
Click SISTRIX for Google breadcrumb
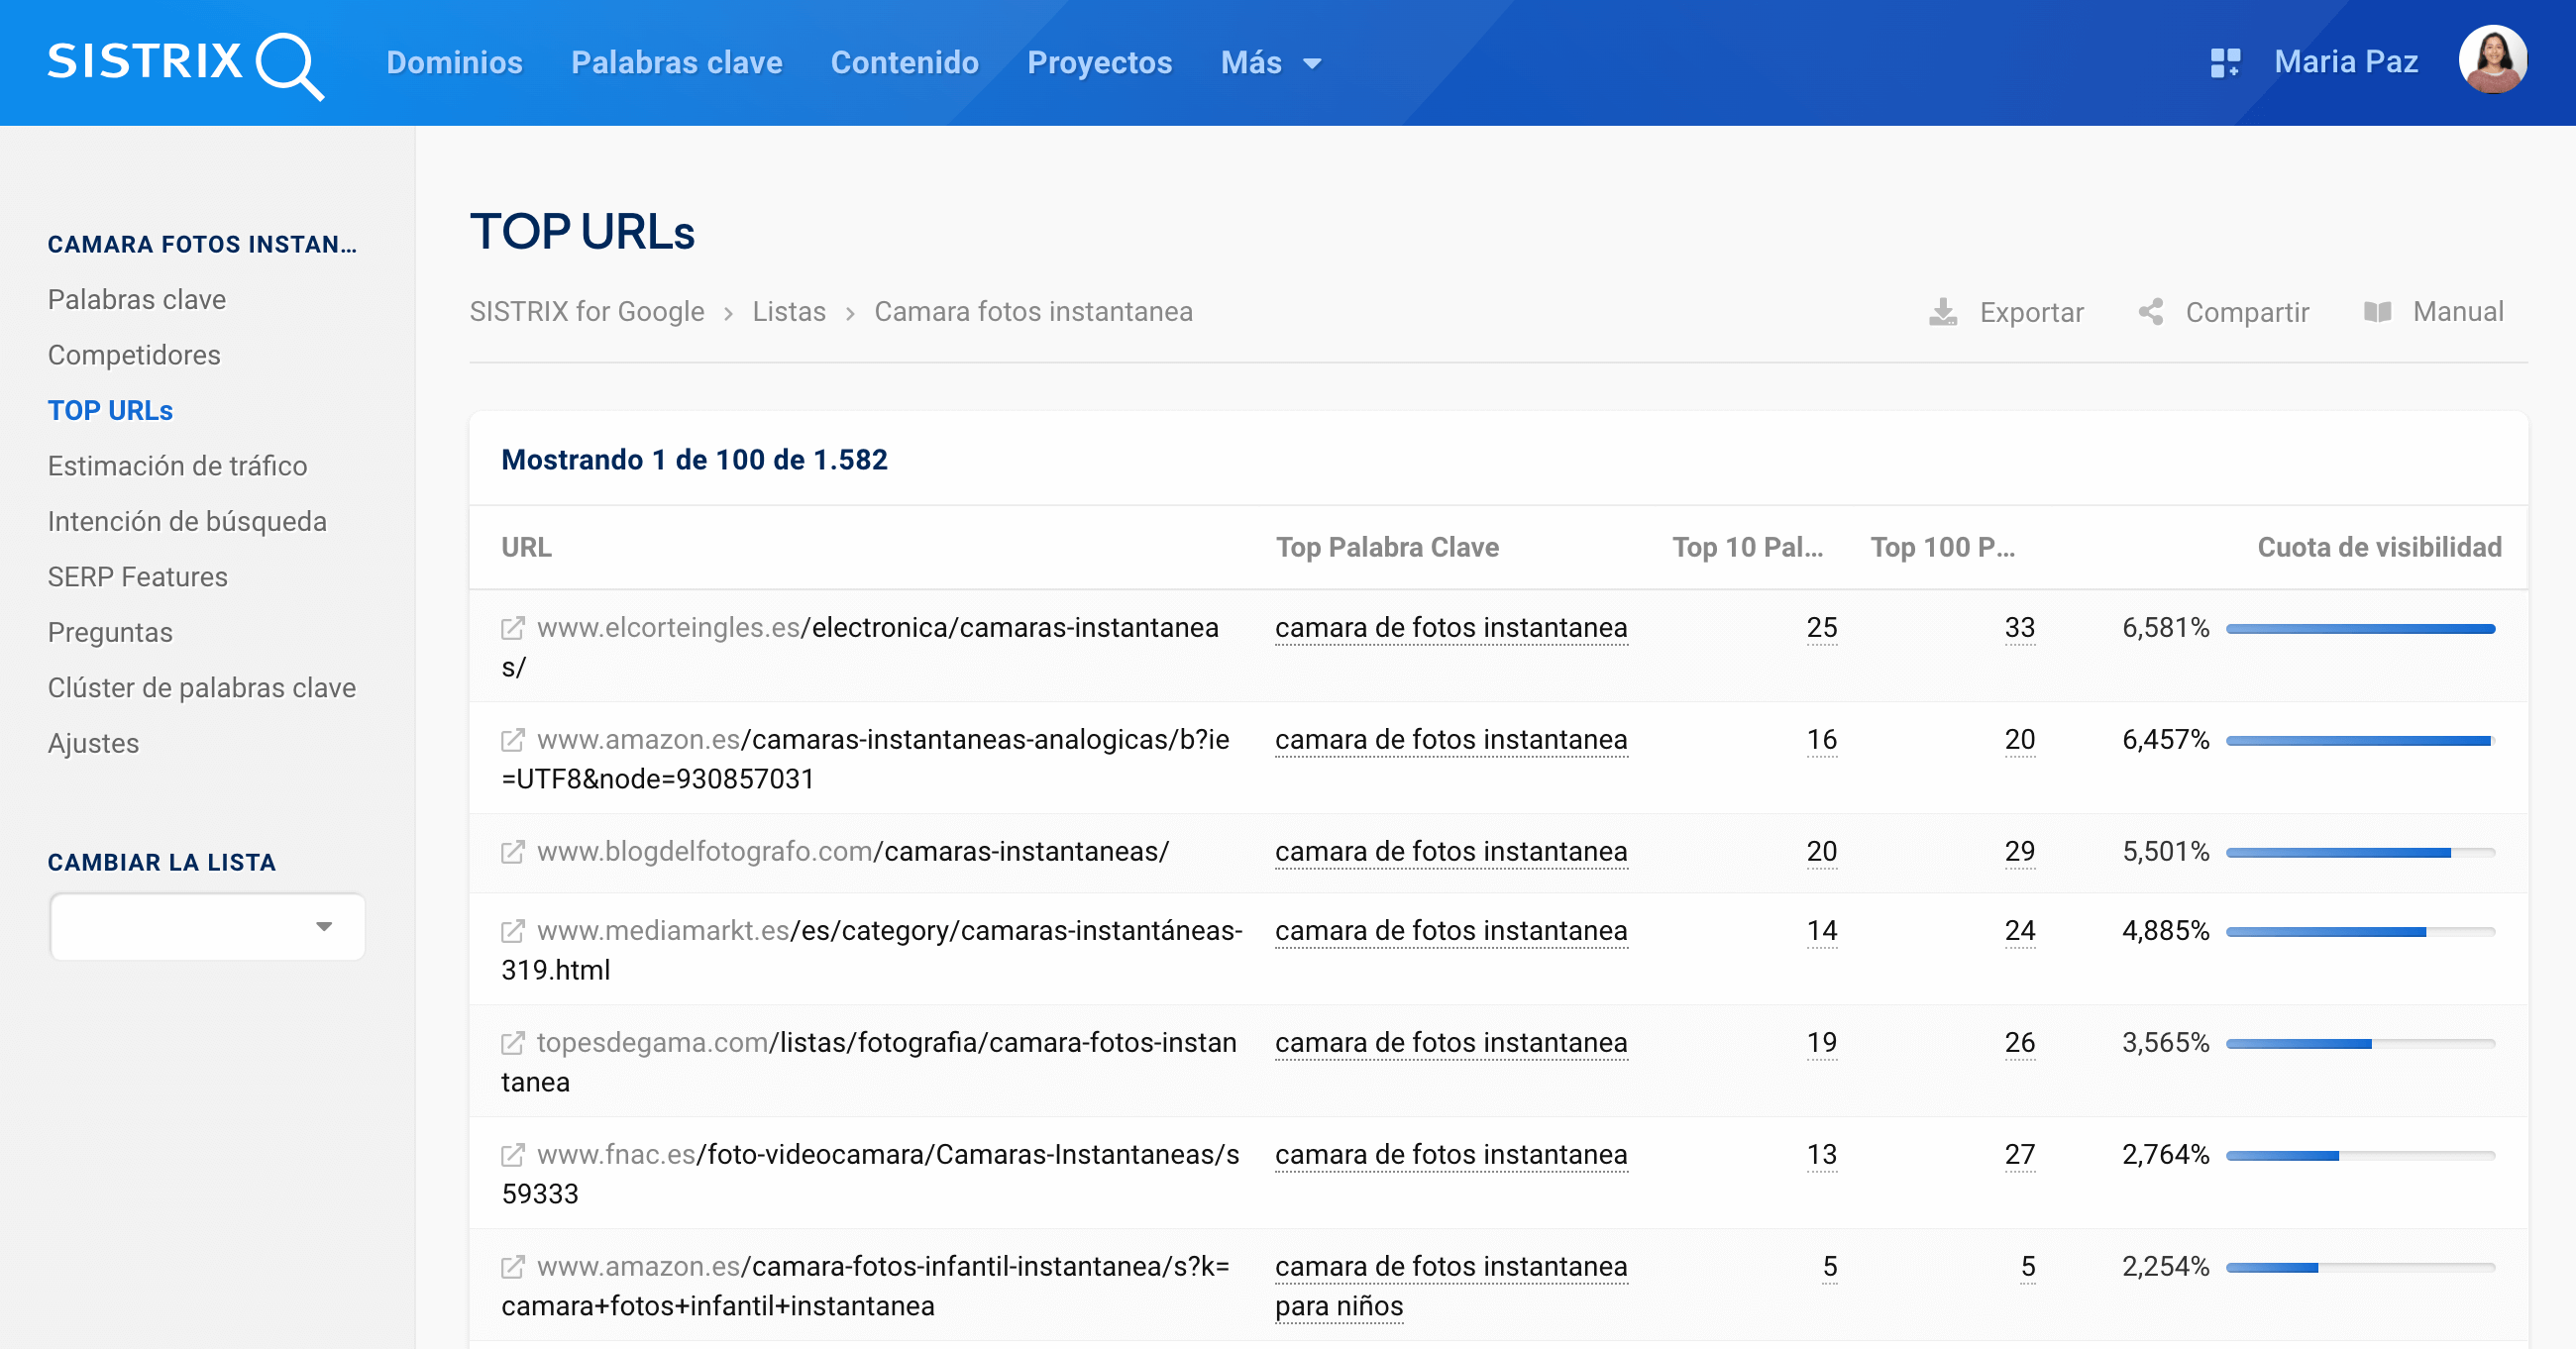587,312
